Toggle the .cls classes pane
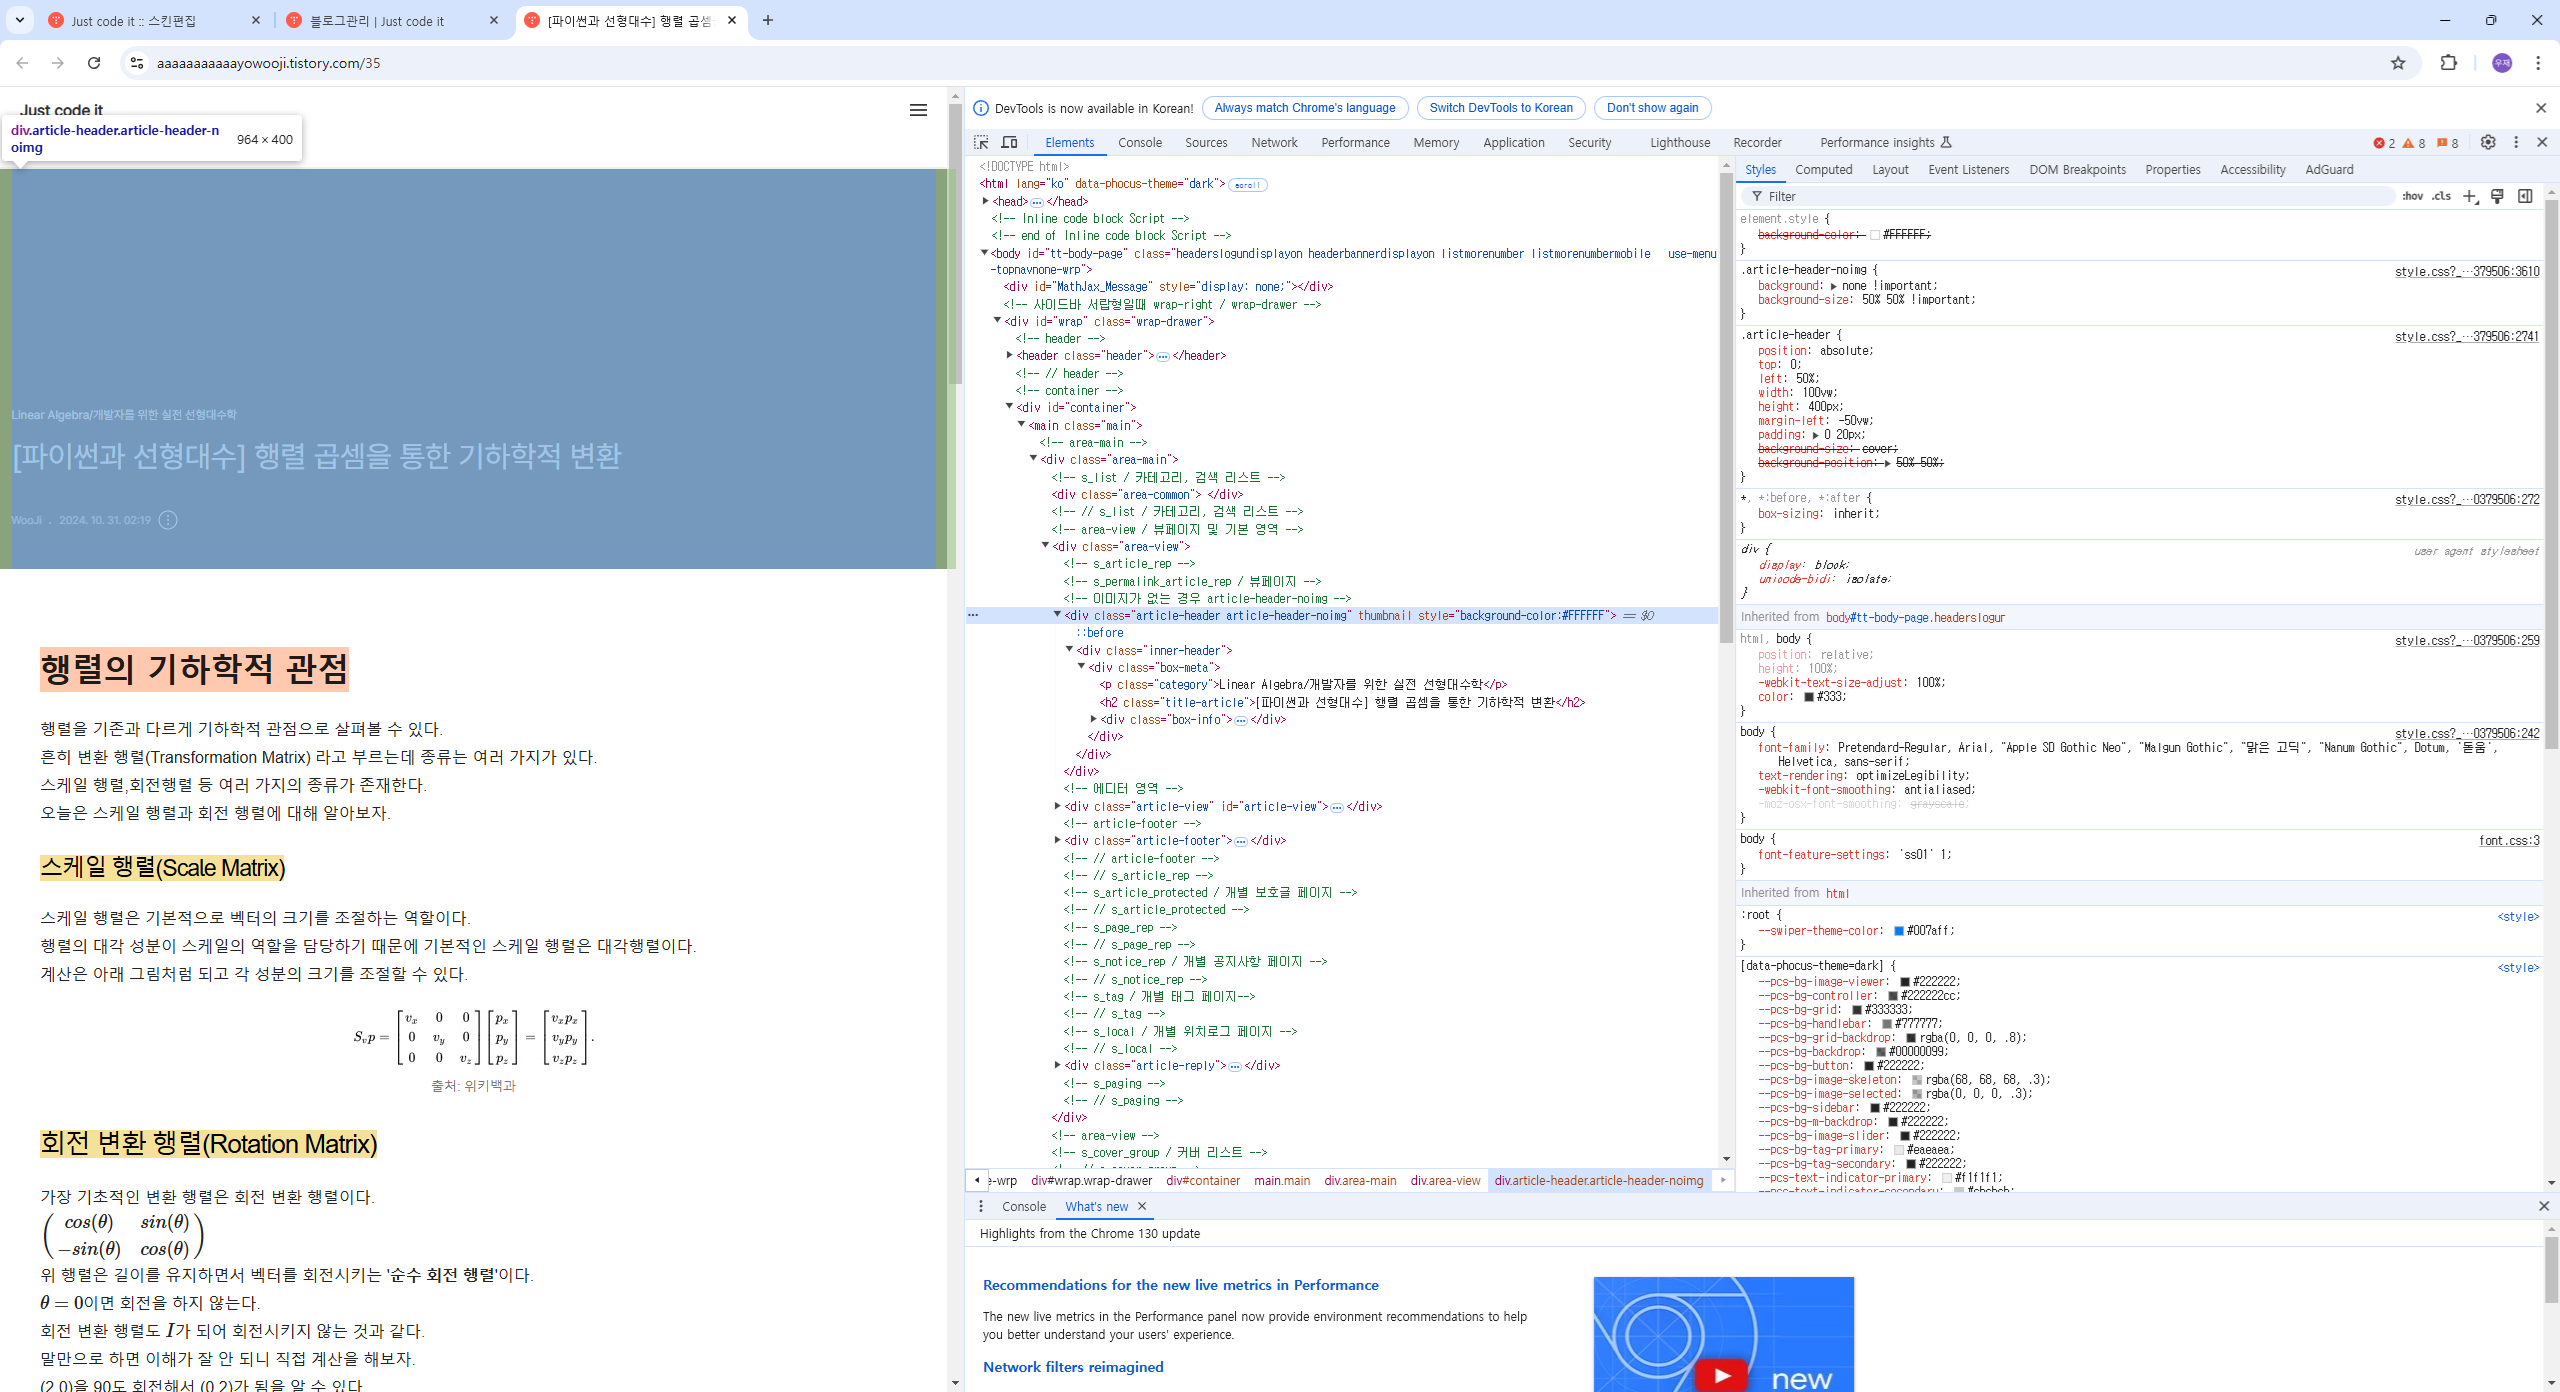 tap(2441, 196)
